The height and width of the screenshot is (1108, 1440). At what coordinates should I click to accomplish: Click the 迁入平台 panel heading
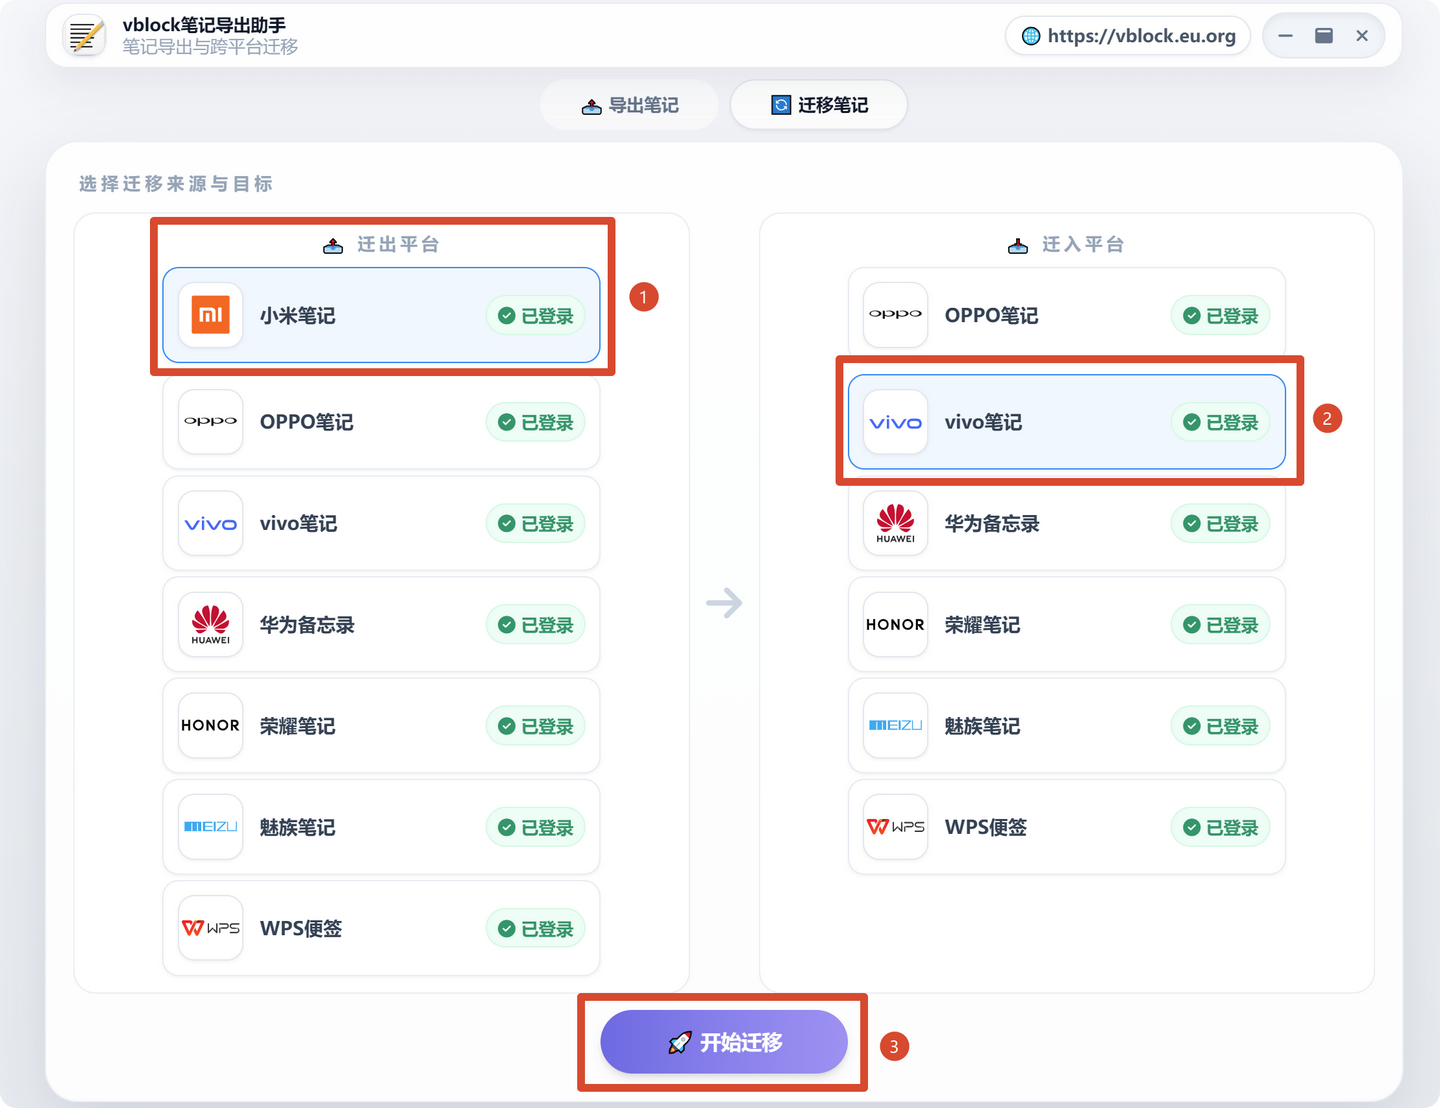click(x=1066, y=244)
